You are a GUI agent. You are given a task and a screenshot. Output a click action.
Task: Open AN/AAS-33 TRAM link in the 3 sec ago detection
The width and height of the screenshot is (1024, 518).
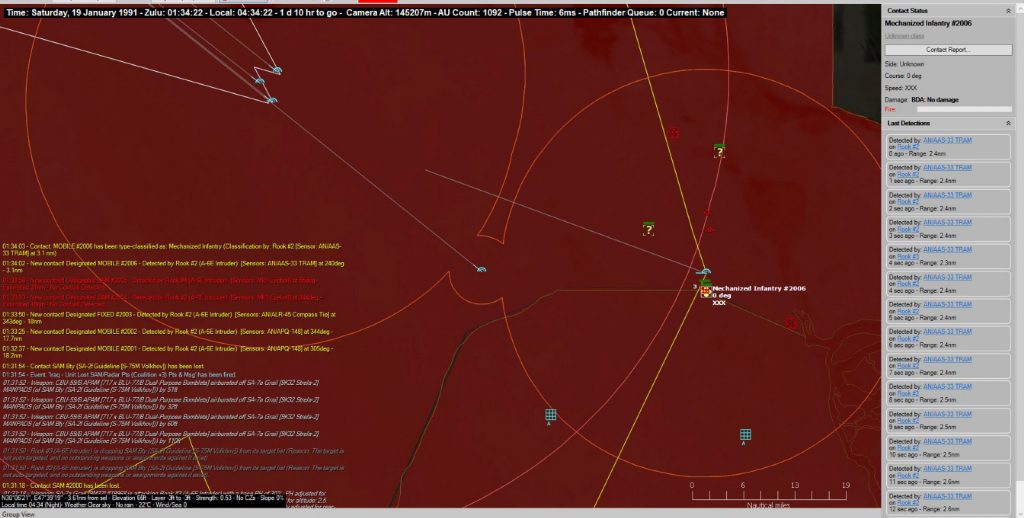pos(948,223)
